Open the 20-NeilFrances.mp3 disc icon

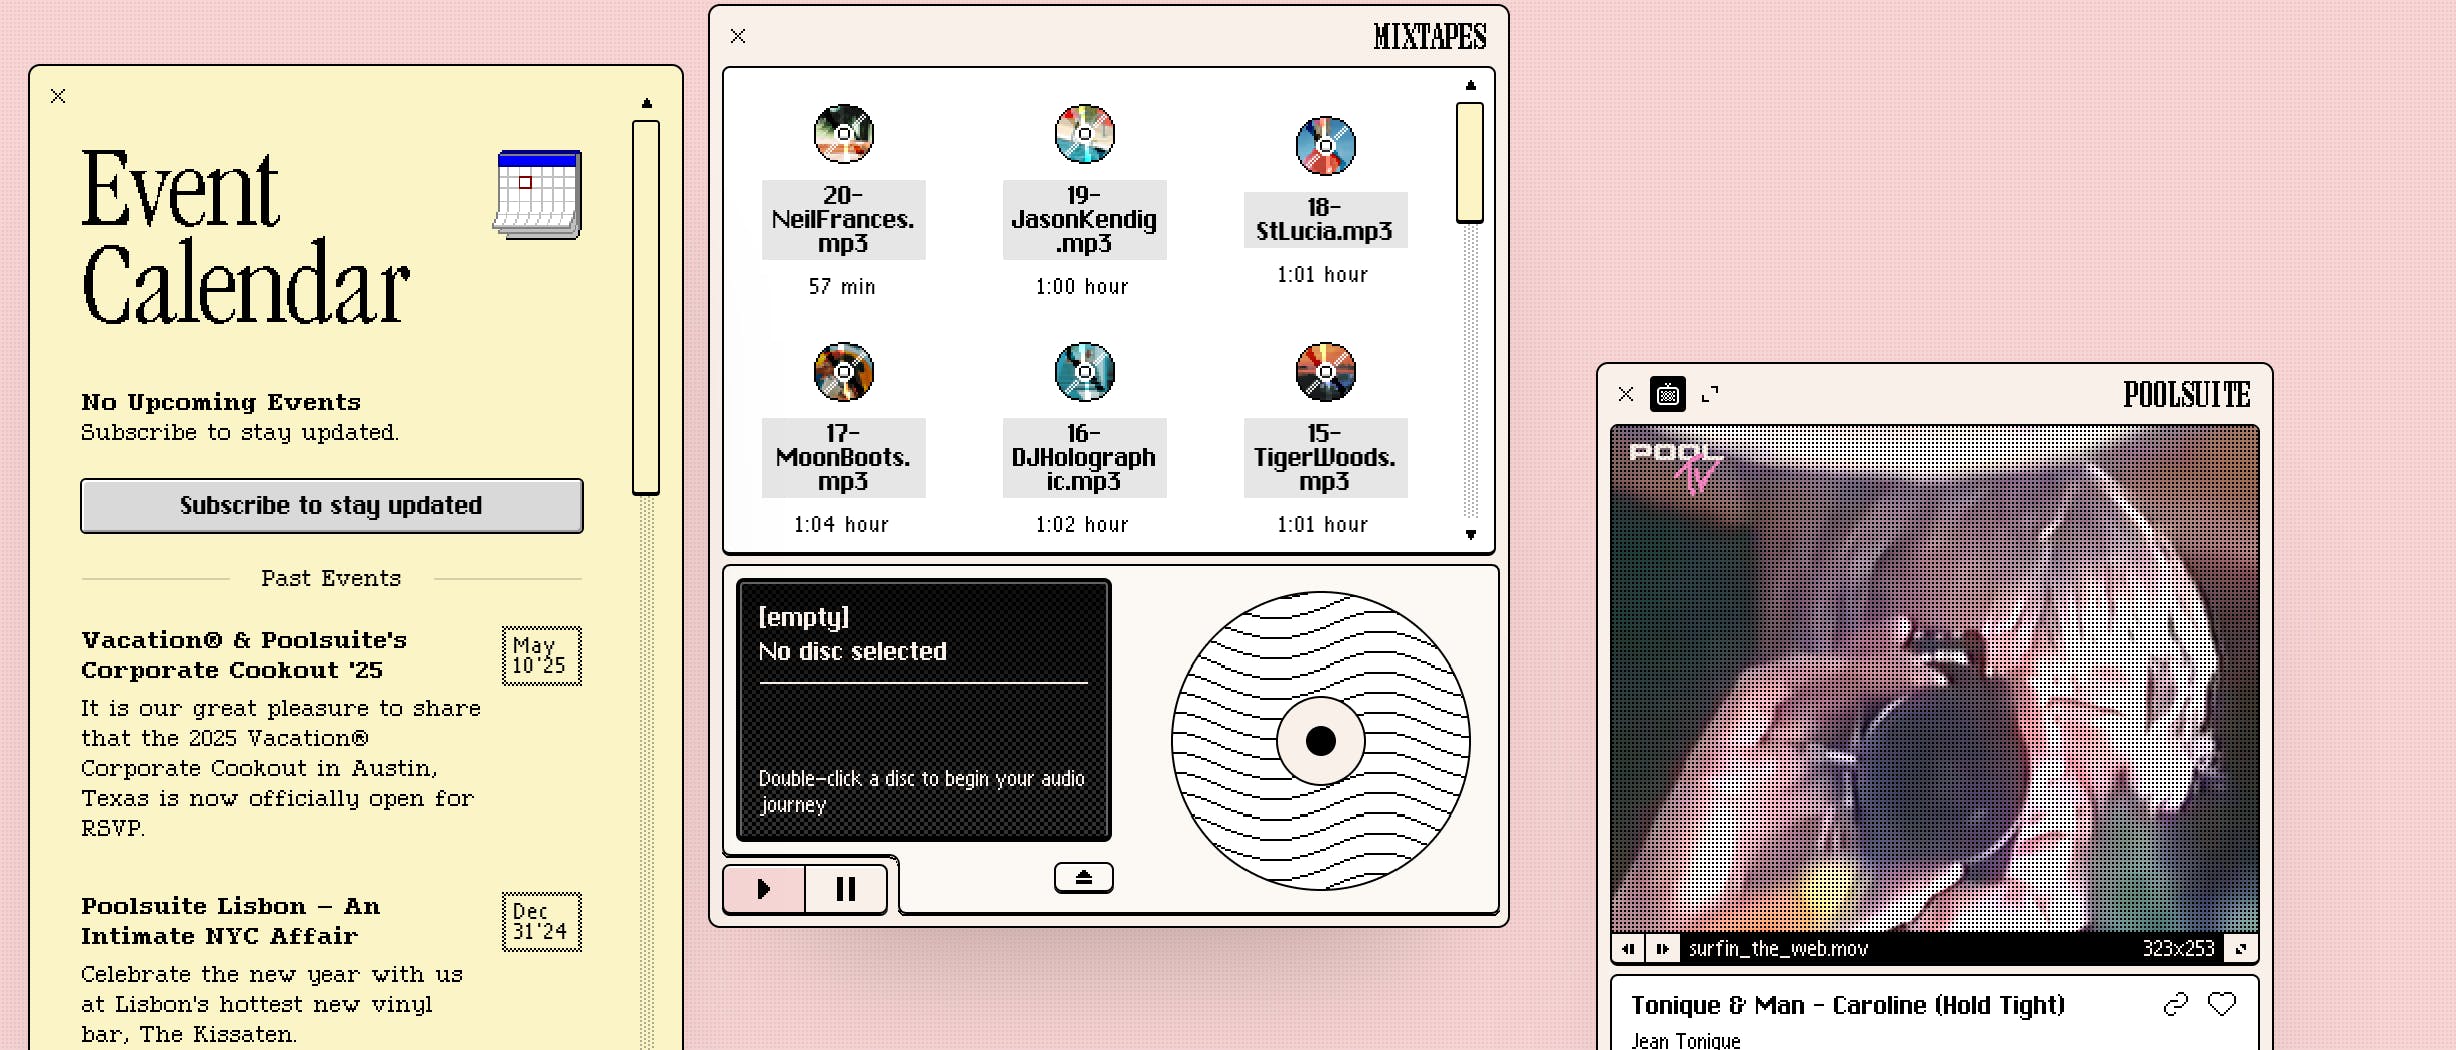[x=843, y=133]
